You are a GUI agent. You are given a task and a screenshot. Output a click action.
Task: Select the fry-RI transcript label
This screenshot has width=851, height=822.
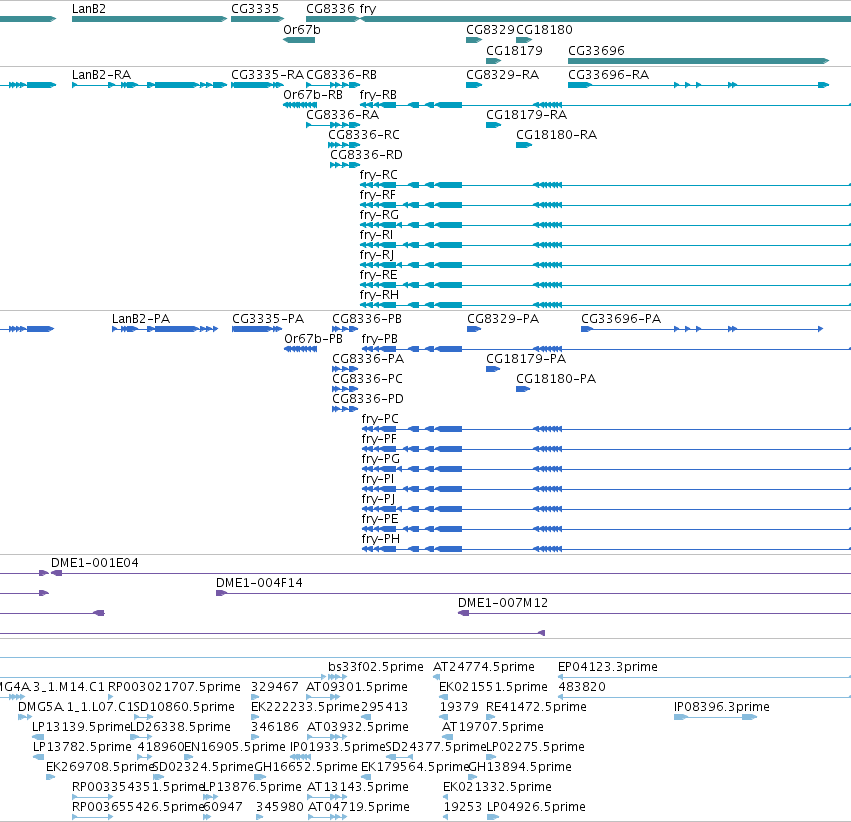point(376,235)
